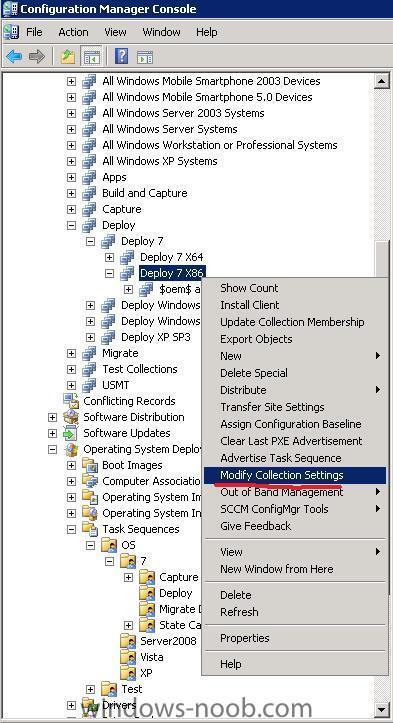Image resolution: width=393 pixels, height=723 pixels.
Task: Click the collection icon beside Migrate
Action: (x=89, y=353)
